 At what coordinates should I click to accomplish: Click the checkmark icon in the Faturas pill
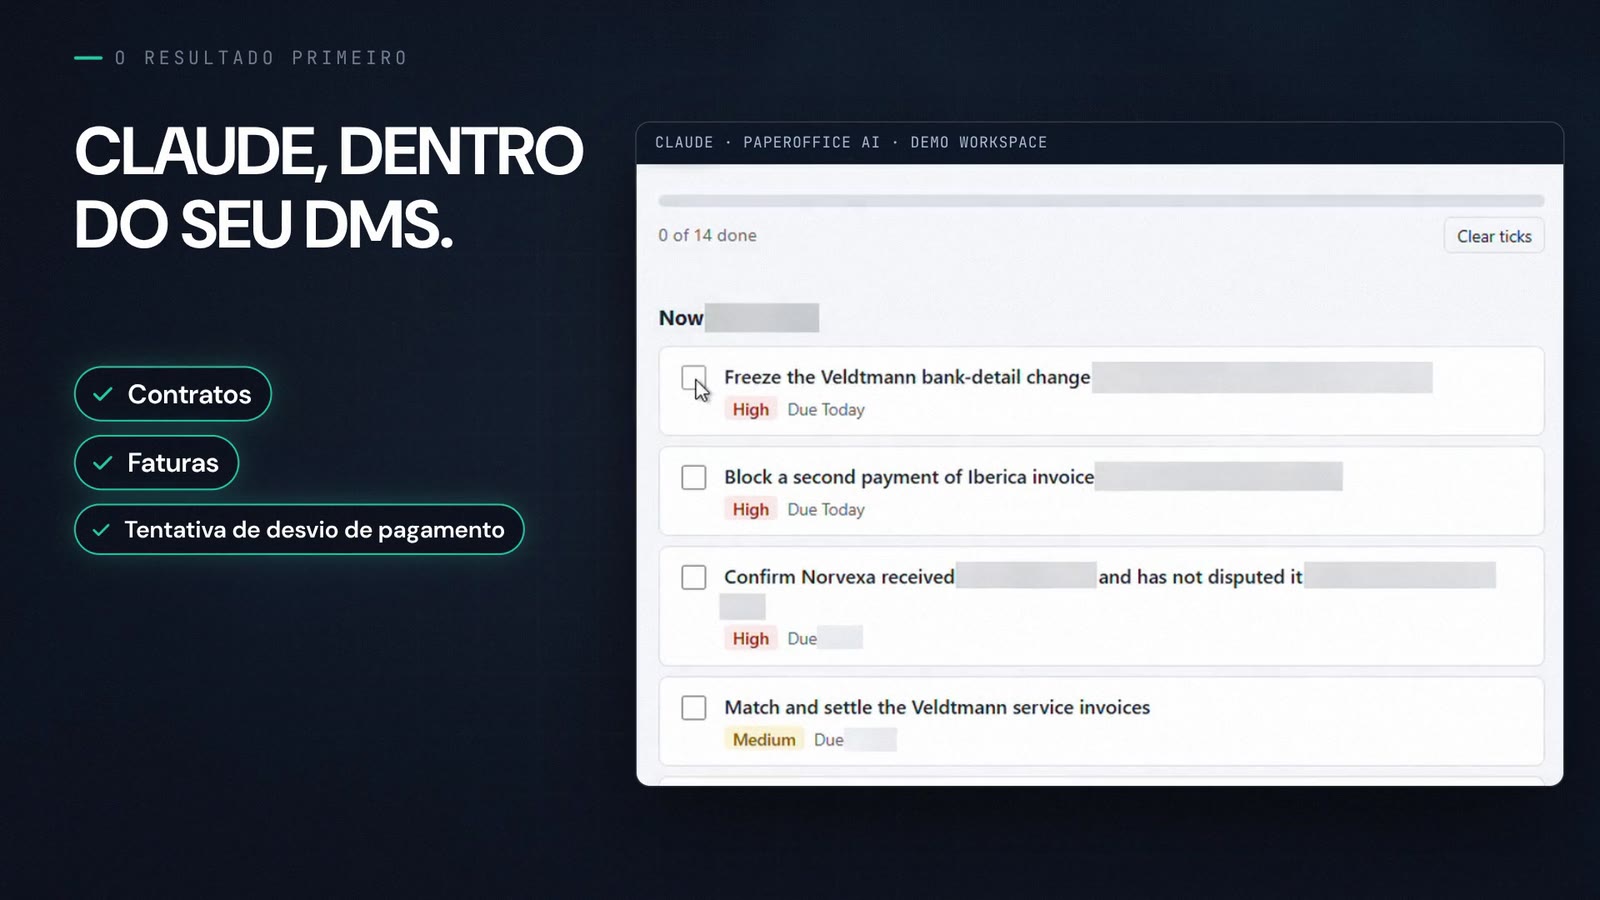(102, 463)
